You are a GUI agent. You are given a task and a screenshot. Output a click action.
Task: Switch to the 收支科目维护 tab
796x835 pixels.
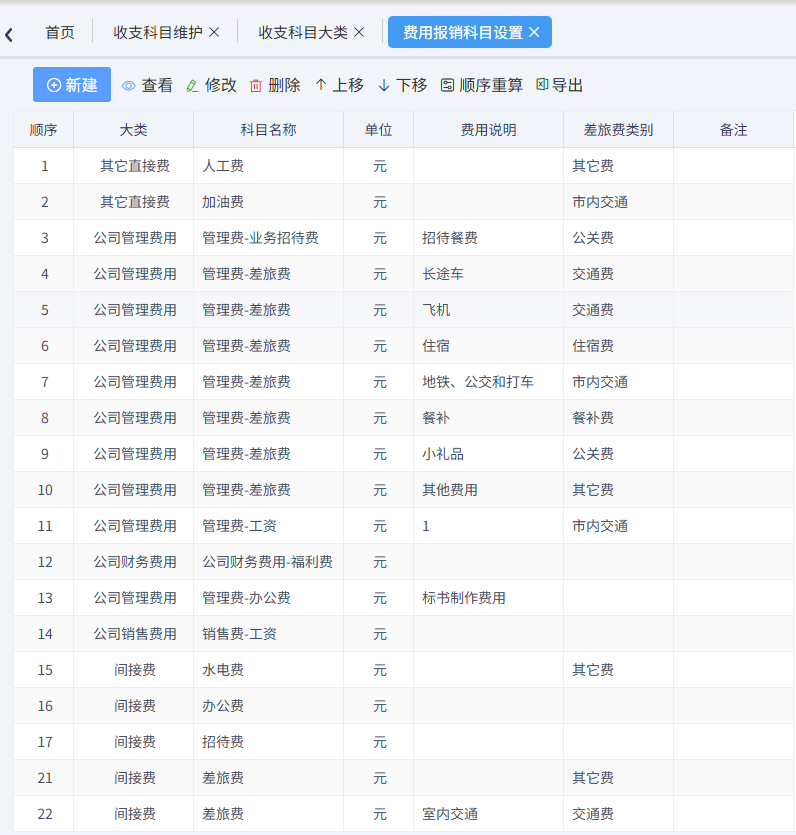pyautogui.click(x=158, y=32)
